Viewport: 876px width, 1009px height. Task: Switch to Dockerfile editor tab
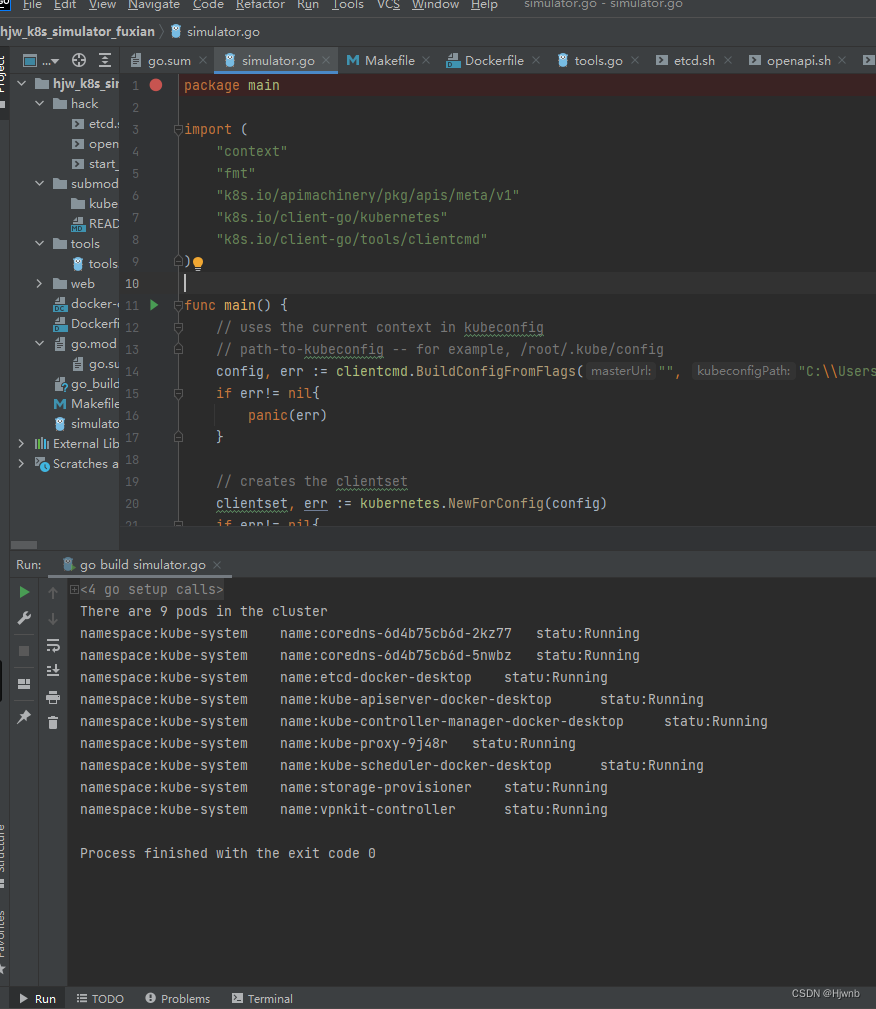click(x=494, y=60)
